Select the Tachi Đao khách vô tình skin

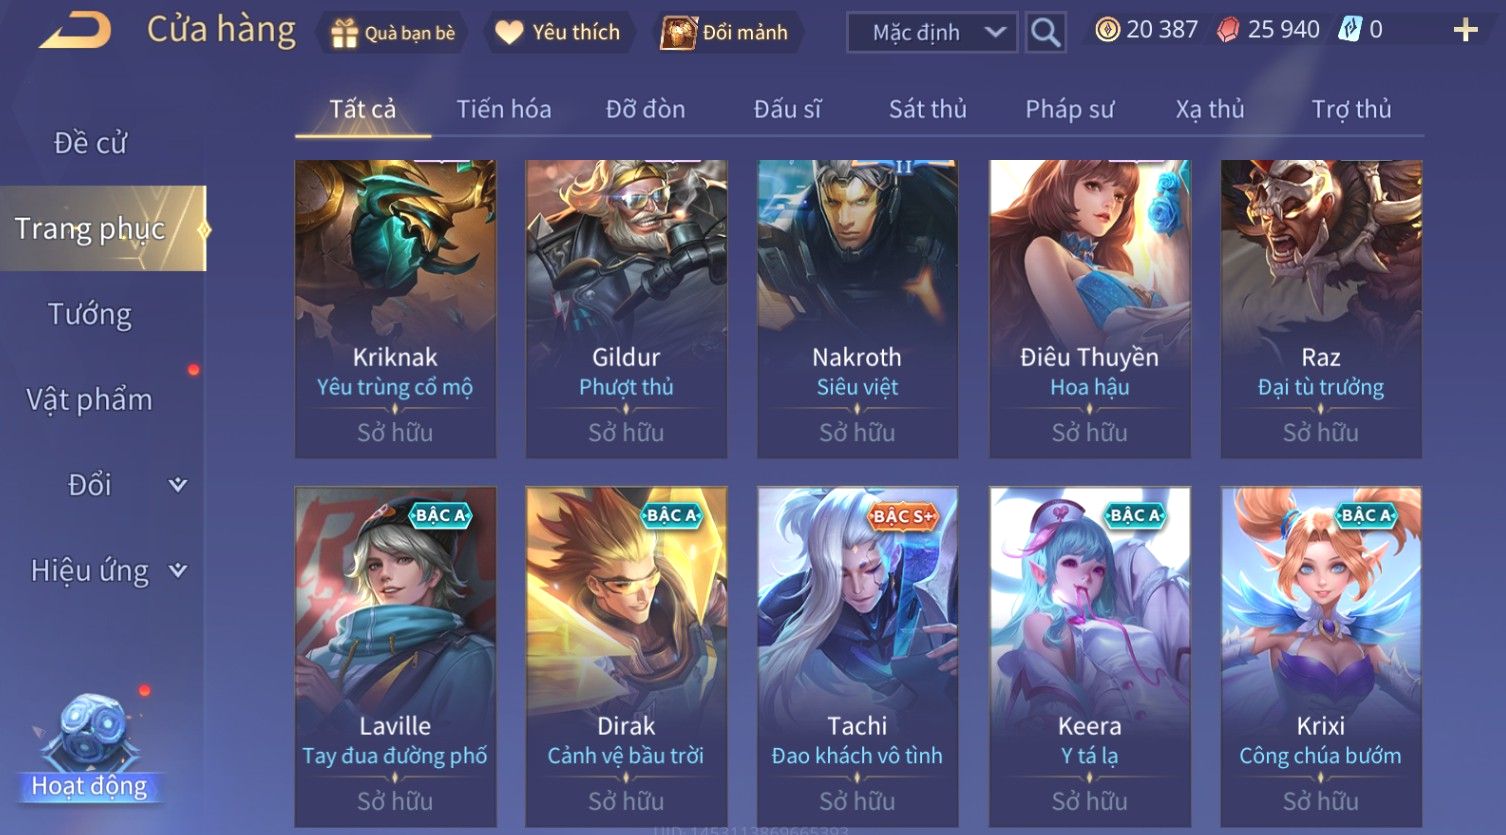point(857,656)
